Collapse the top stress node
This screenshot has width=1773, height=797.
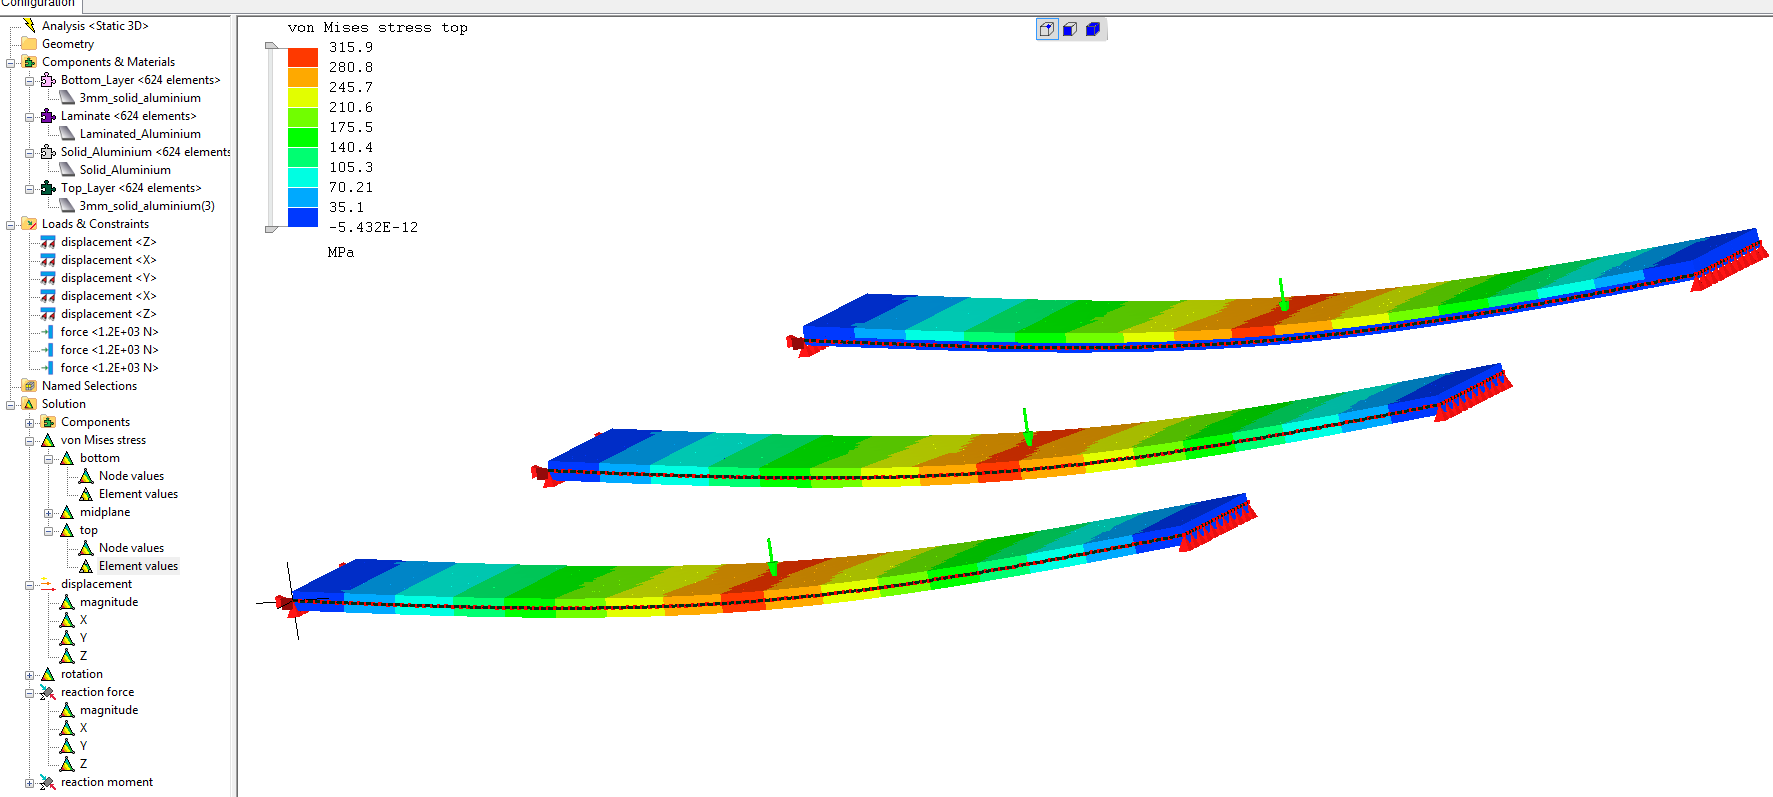pos(49,530)
